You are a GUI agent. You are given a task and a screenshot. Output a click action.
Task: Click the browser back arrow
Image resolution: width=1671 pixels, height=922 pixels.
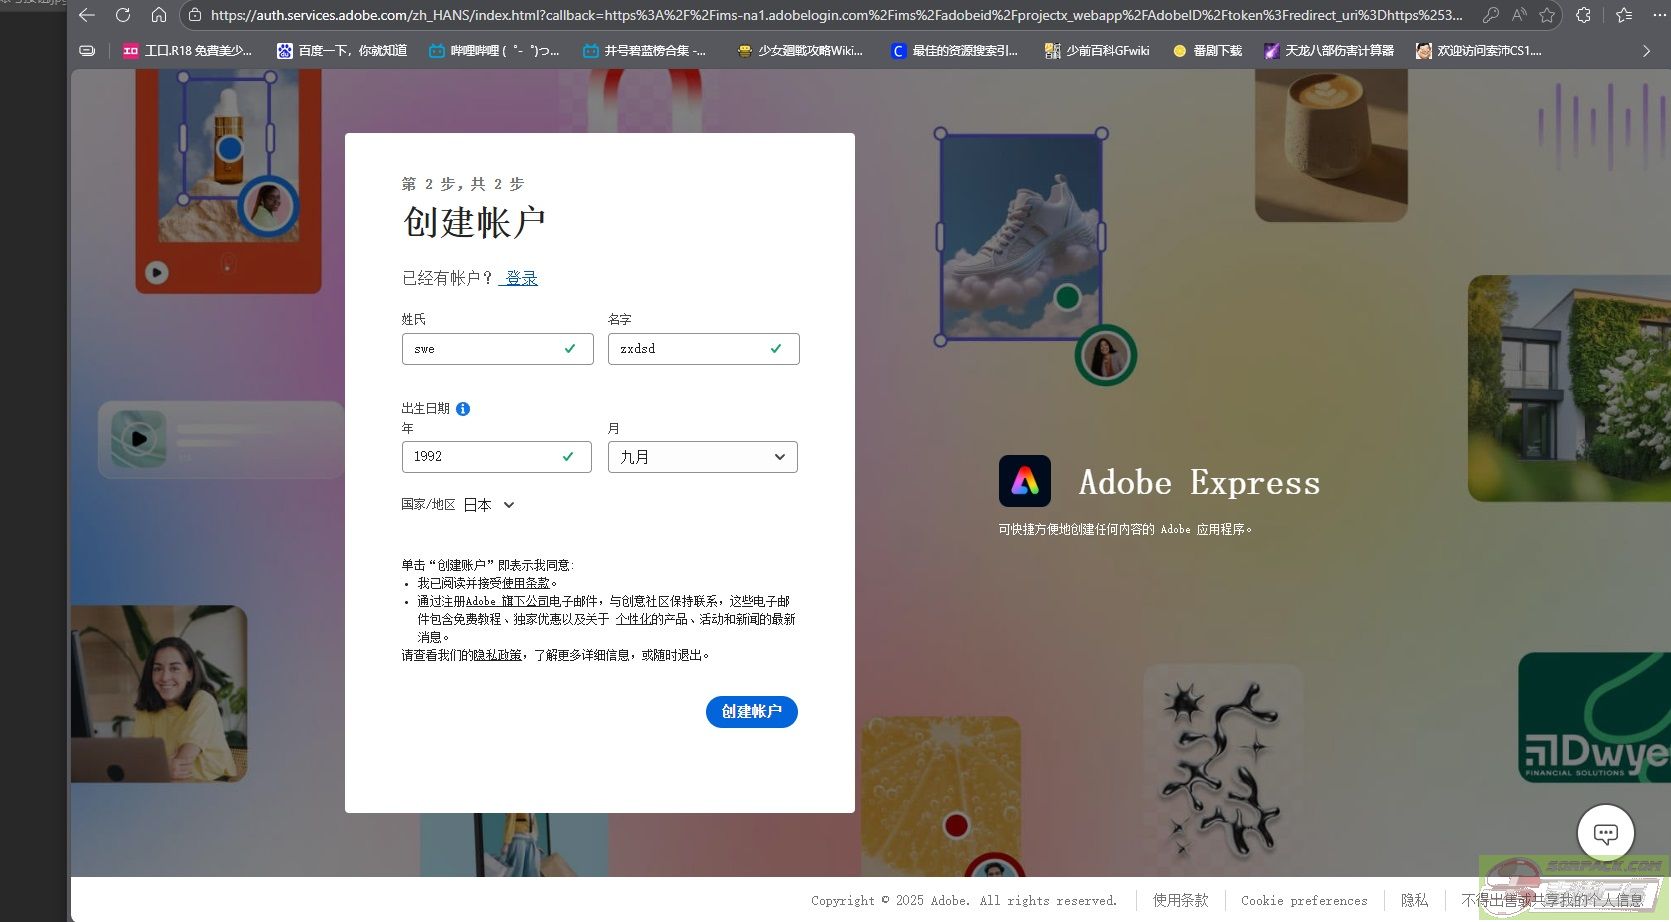point(87,15)
